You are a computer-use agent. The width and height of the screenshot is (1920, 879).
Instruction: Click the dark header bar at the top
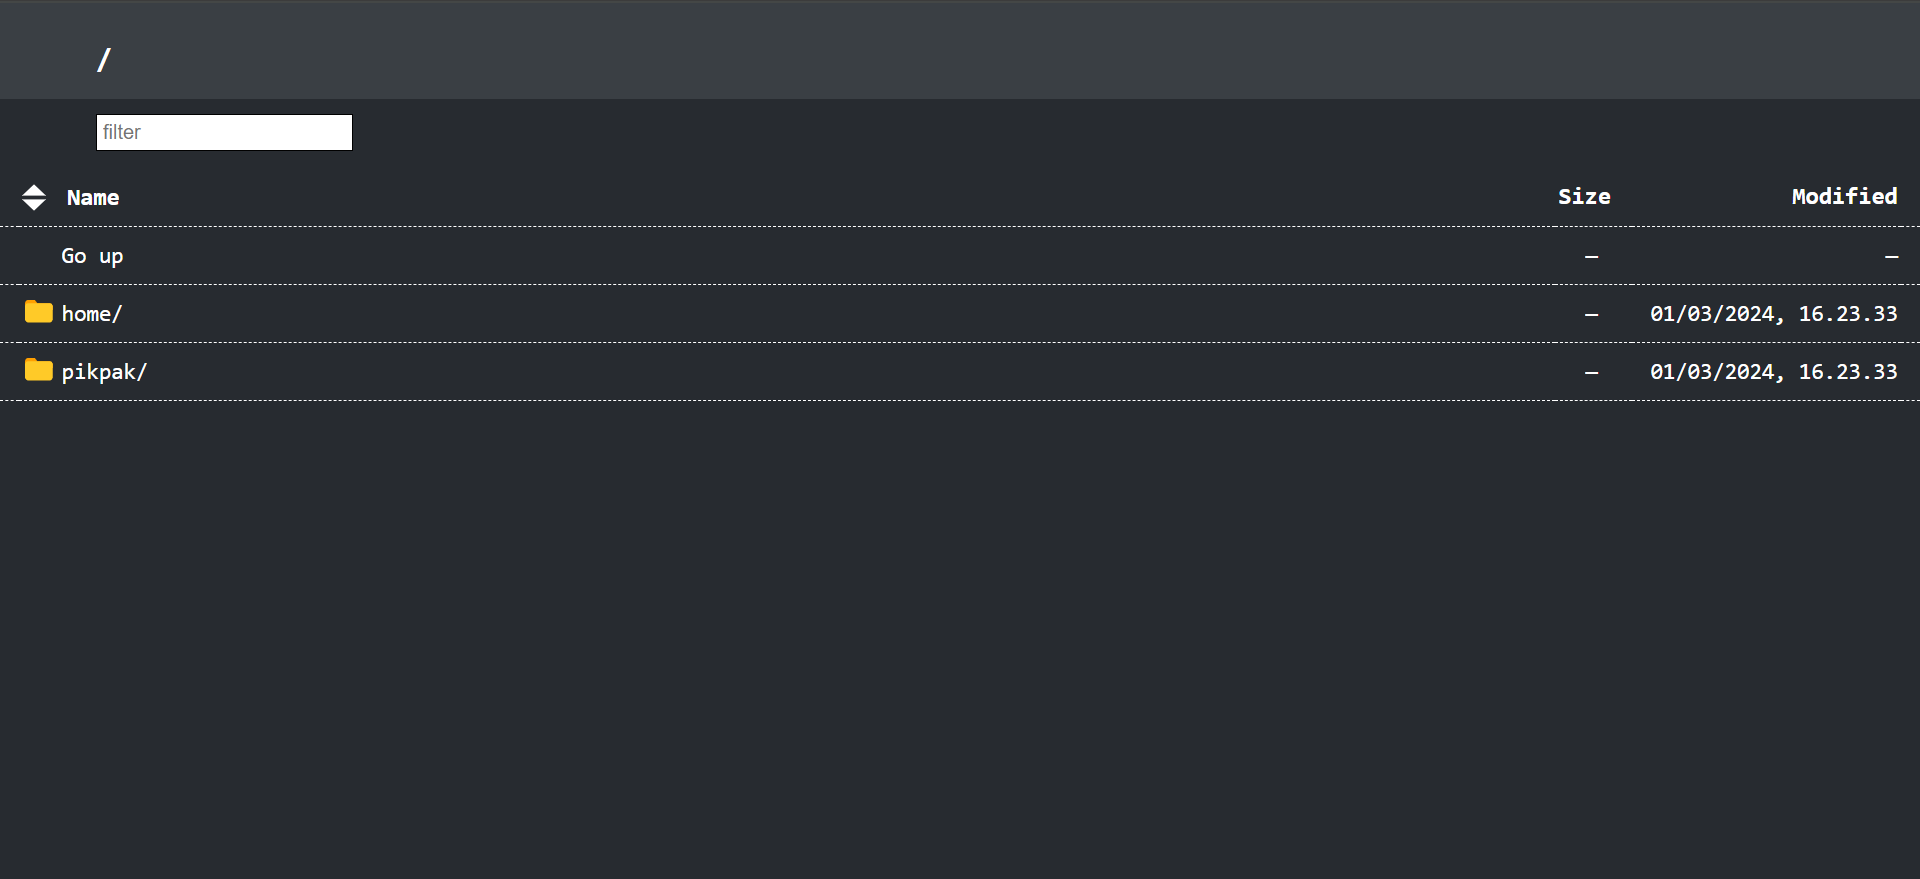(x=960, y=50)
